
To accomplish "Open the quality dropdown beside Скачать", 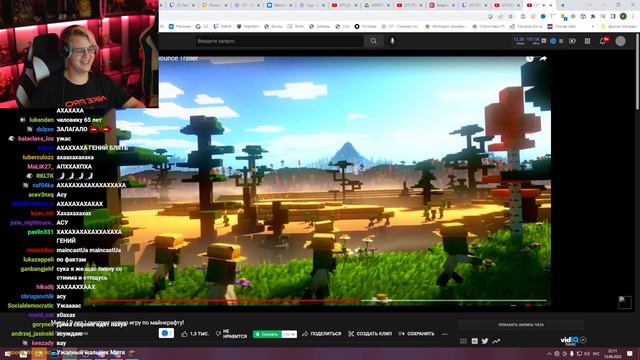I will (x=289, y=334).
